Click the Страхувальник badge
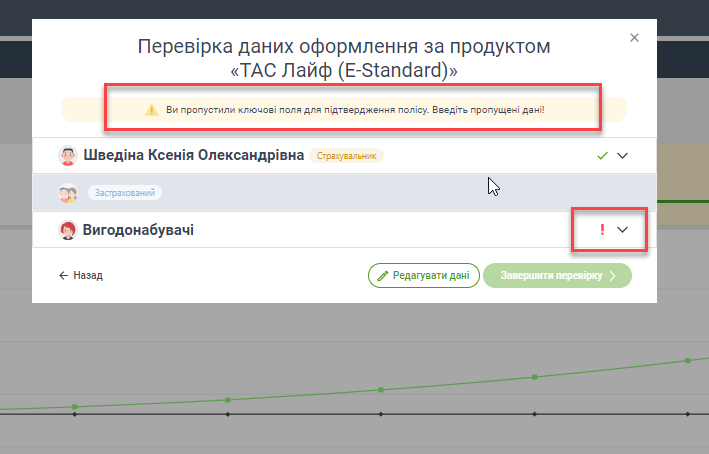Screen dimensions: 709x454 (346, 156)
